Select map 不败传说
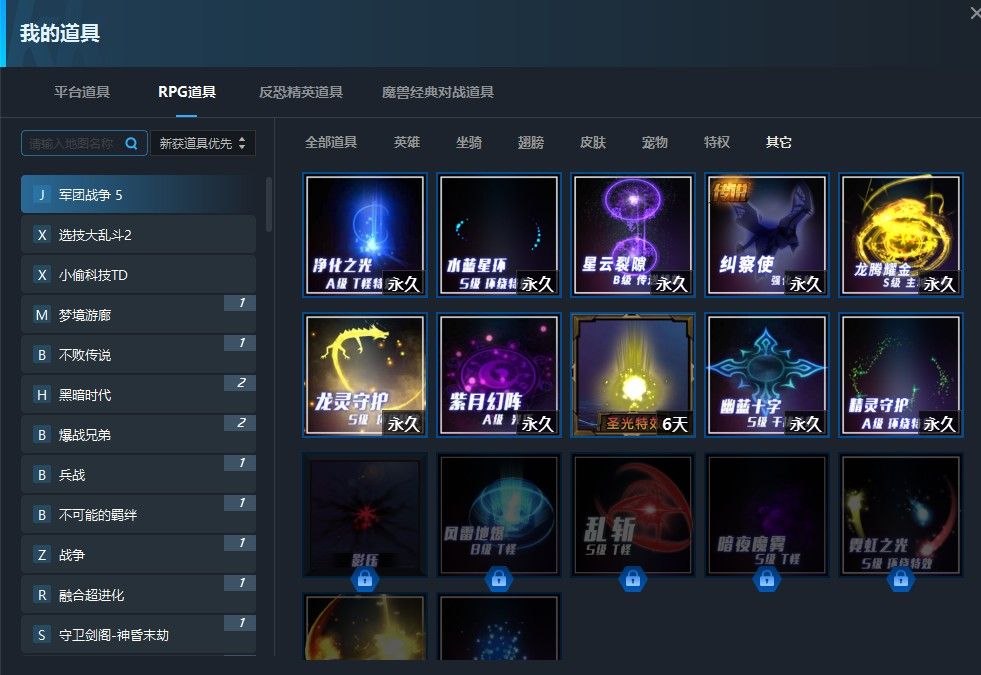 [138, 355]
